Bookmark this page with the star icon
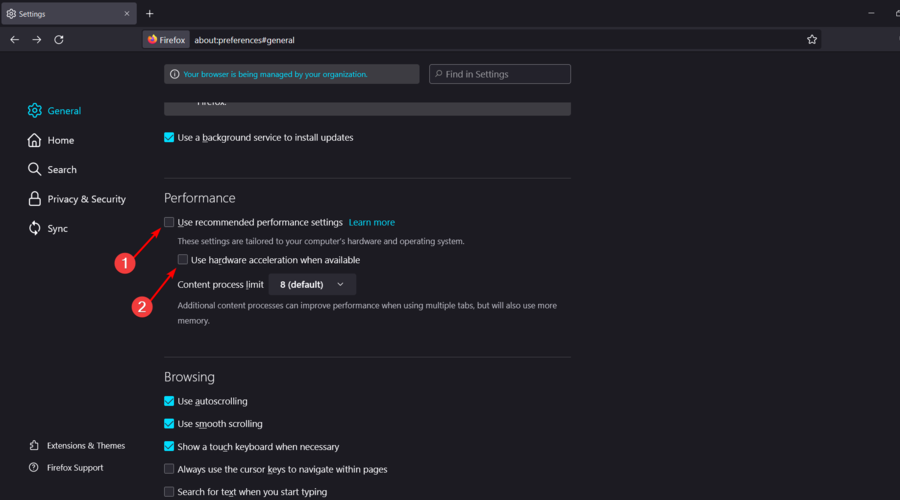The width and height of the screenshot is (900, 500). click(812, 40)
